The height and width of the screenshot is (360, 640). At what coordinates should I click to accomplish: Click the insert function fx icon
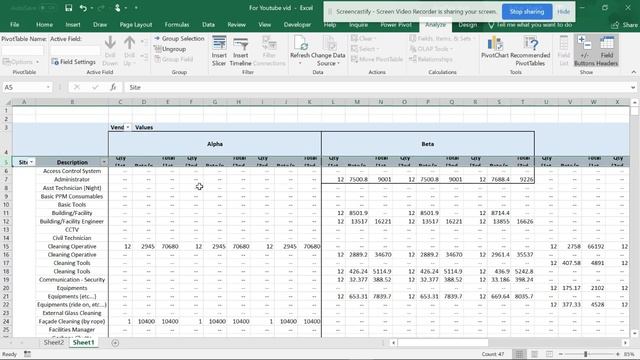click(113, 87)
